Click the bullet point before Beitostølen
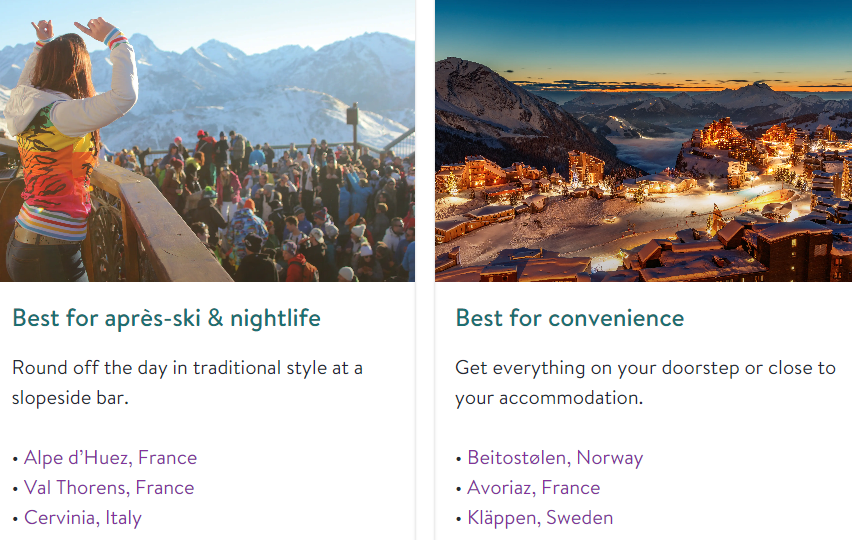852x540 pixels. [x=459, y=459]
